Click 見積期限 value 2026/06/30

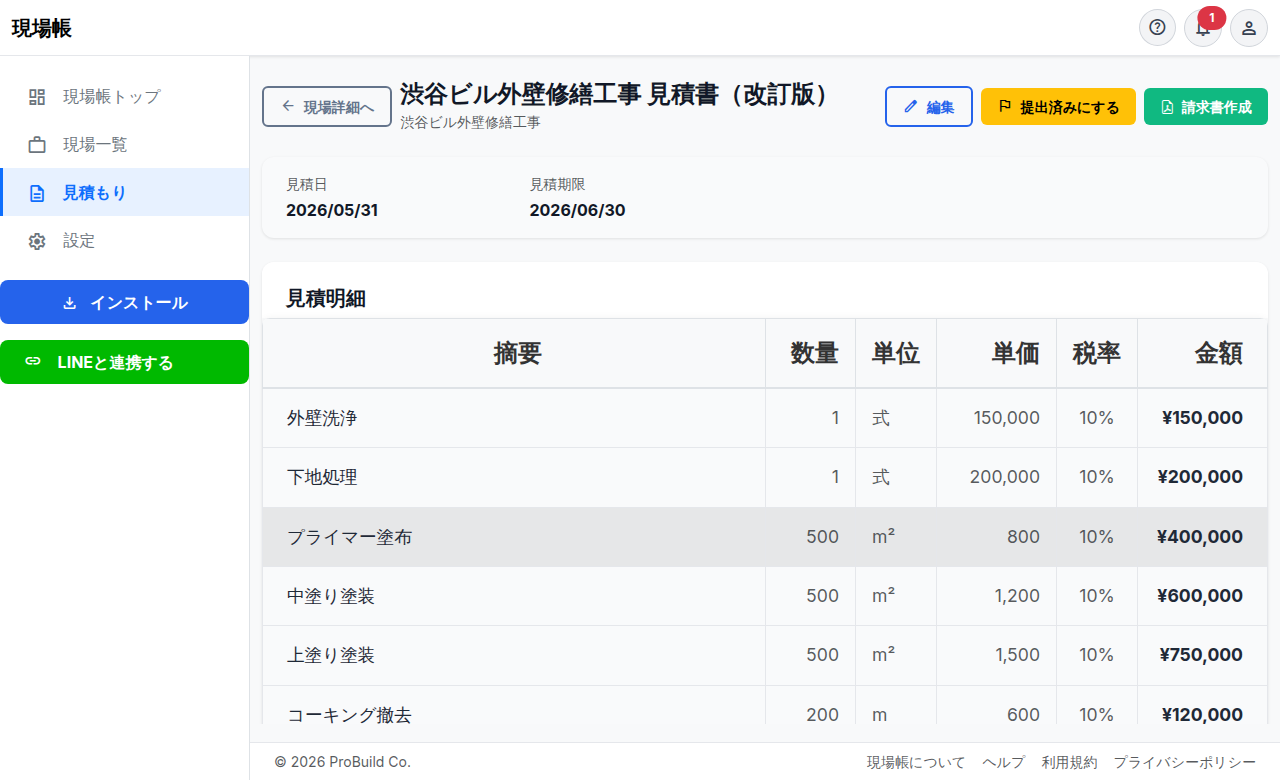click(x=577, y=210)
